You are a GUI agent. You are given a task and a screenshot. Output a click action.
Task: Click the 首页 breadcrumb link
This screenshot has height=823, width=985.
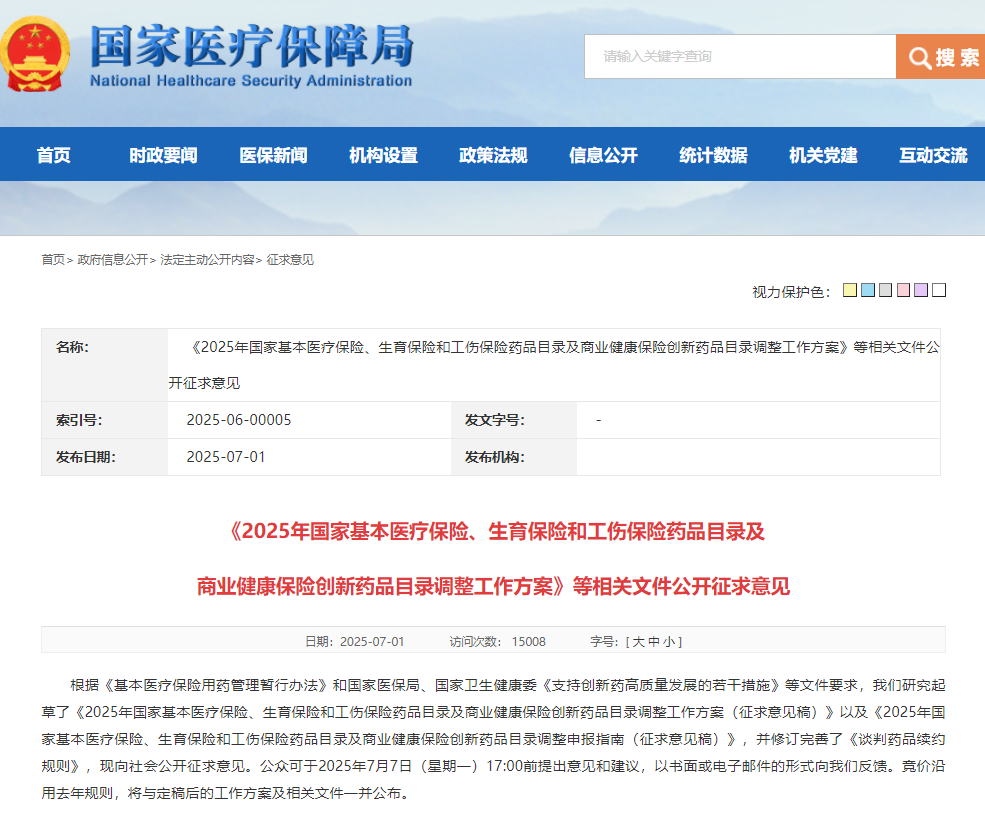[x=52, y=260]
